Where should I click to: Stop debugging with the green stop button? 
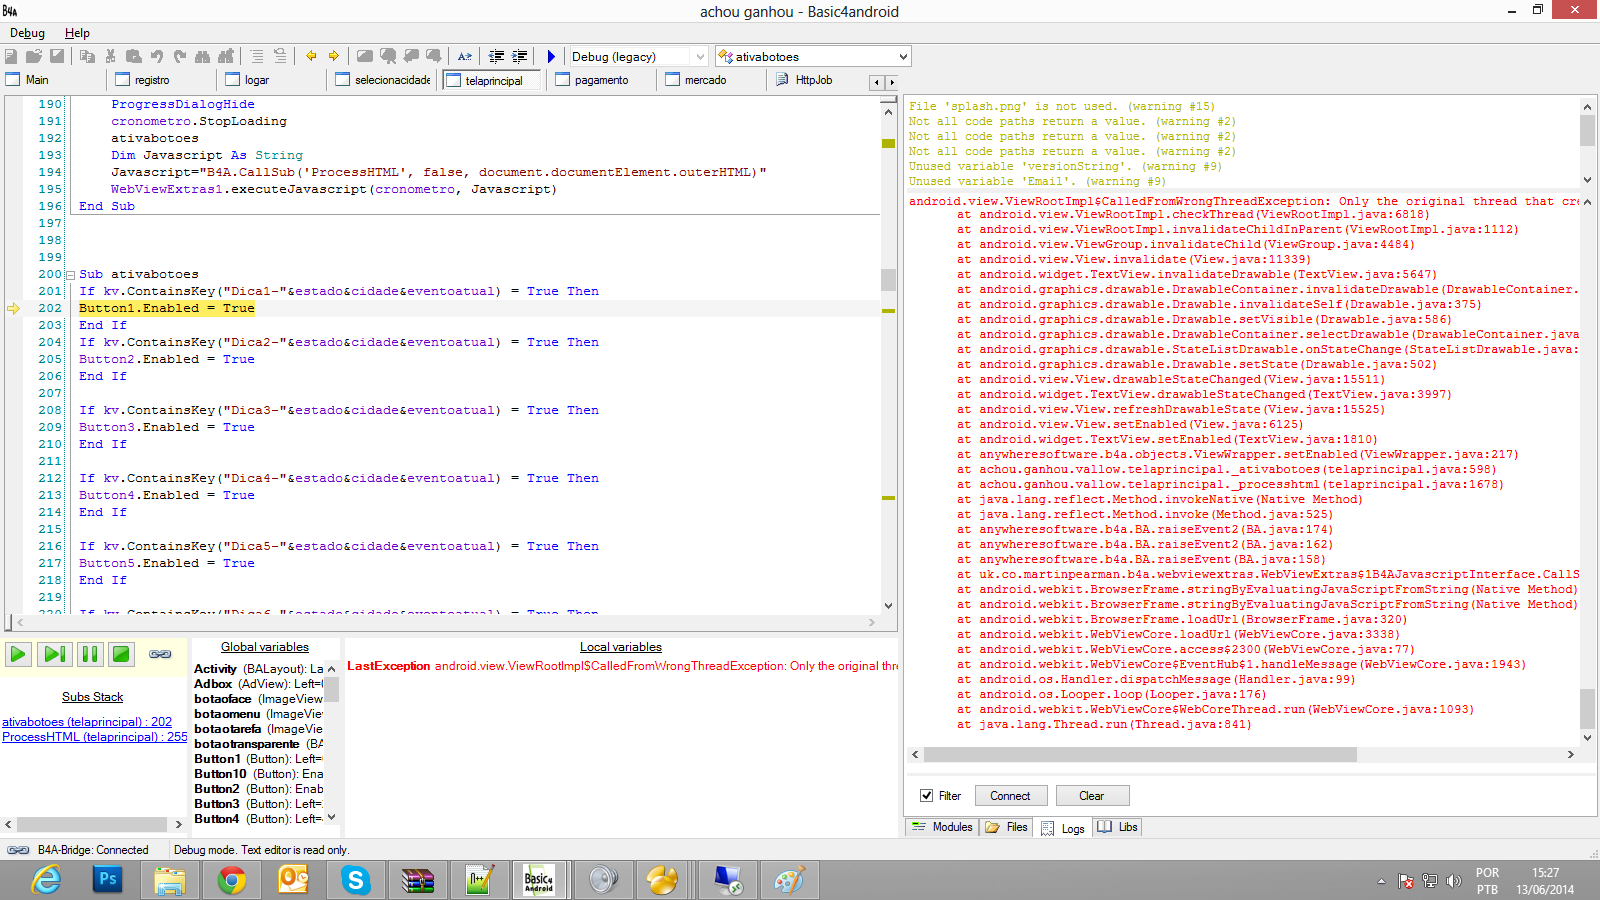(121, 655)
